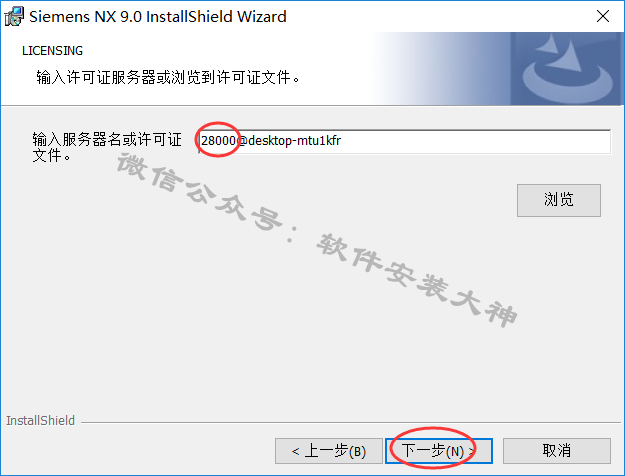Click the installer icon in the title bar

[x=14, y=16]
